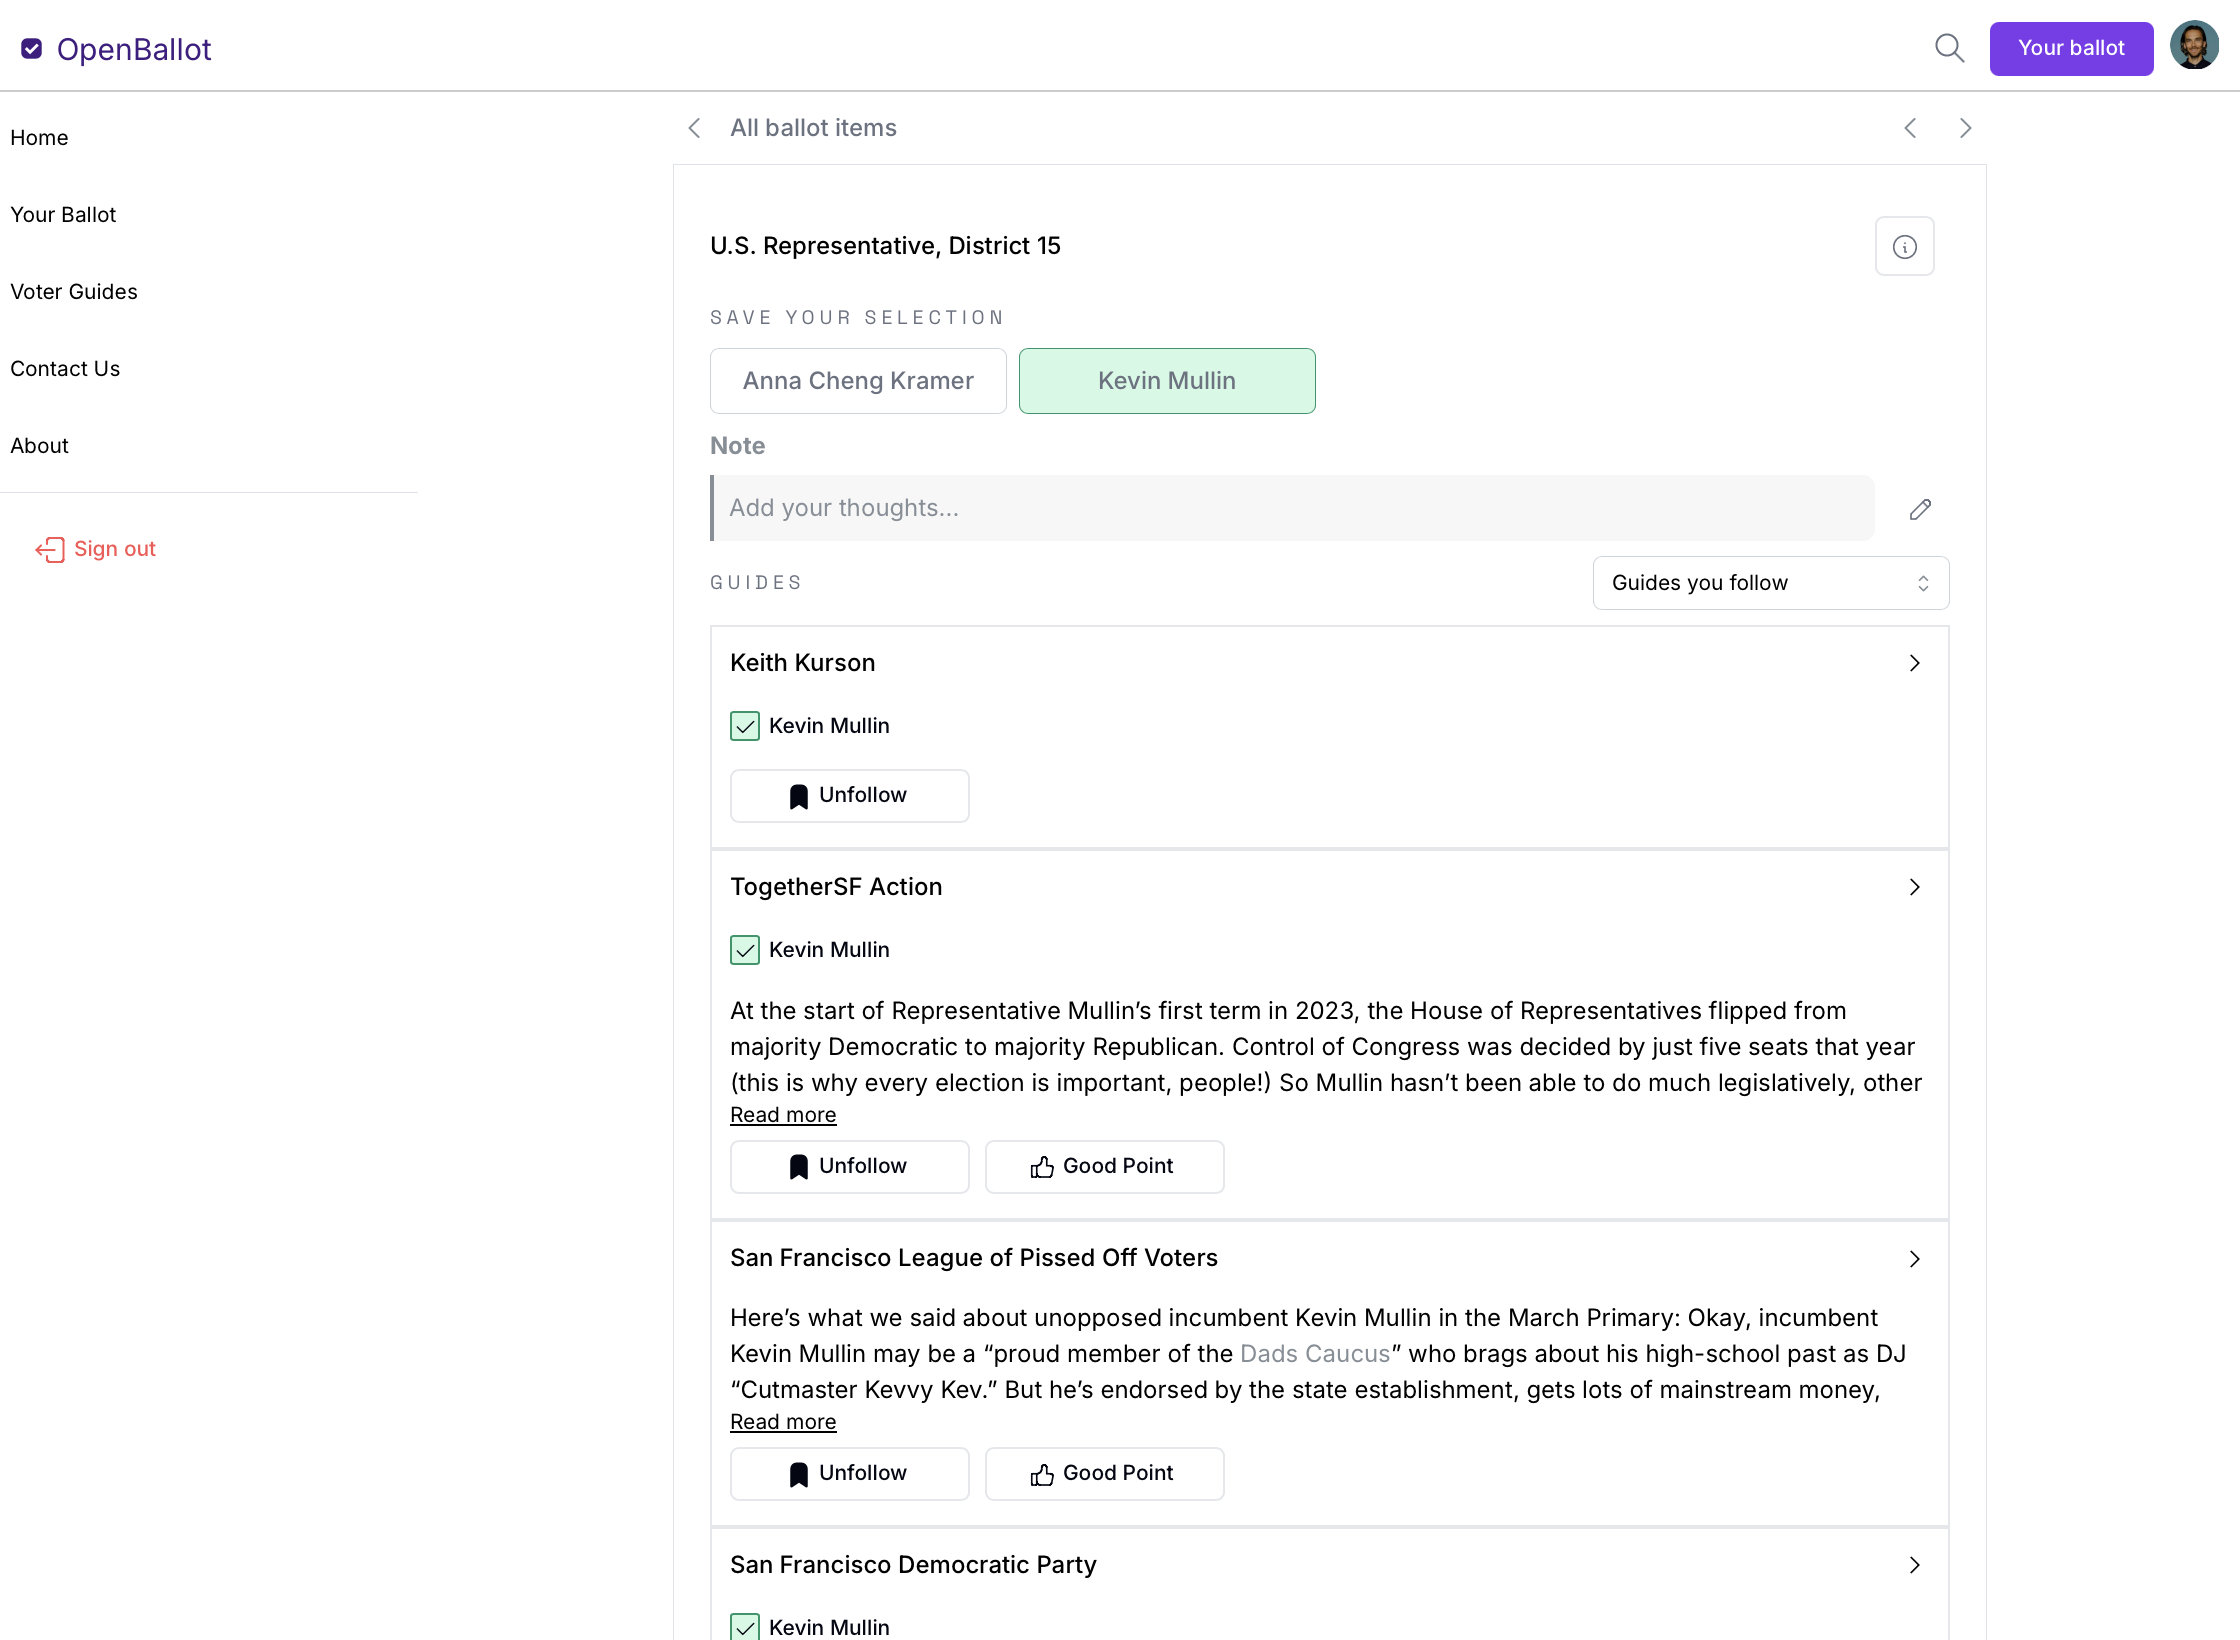Open the race info icon button

coord(1904,246)
